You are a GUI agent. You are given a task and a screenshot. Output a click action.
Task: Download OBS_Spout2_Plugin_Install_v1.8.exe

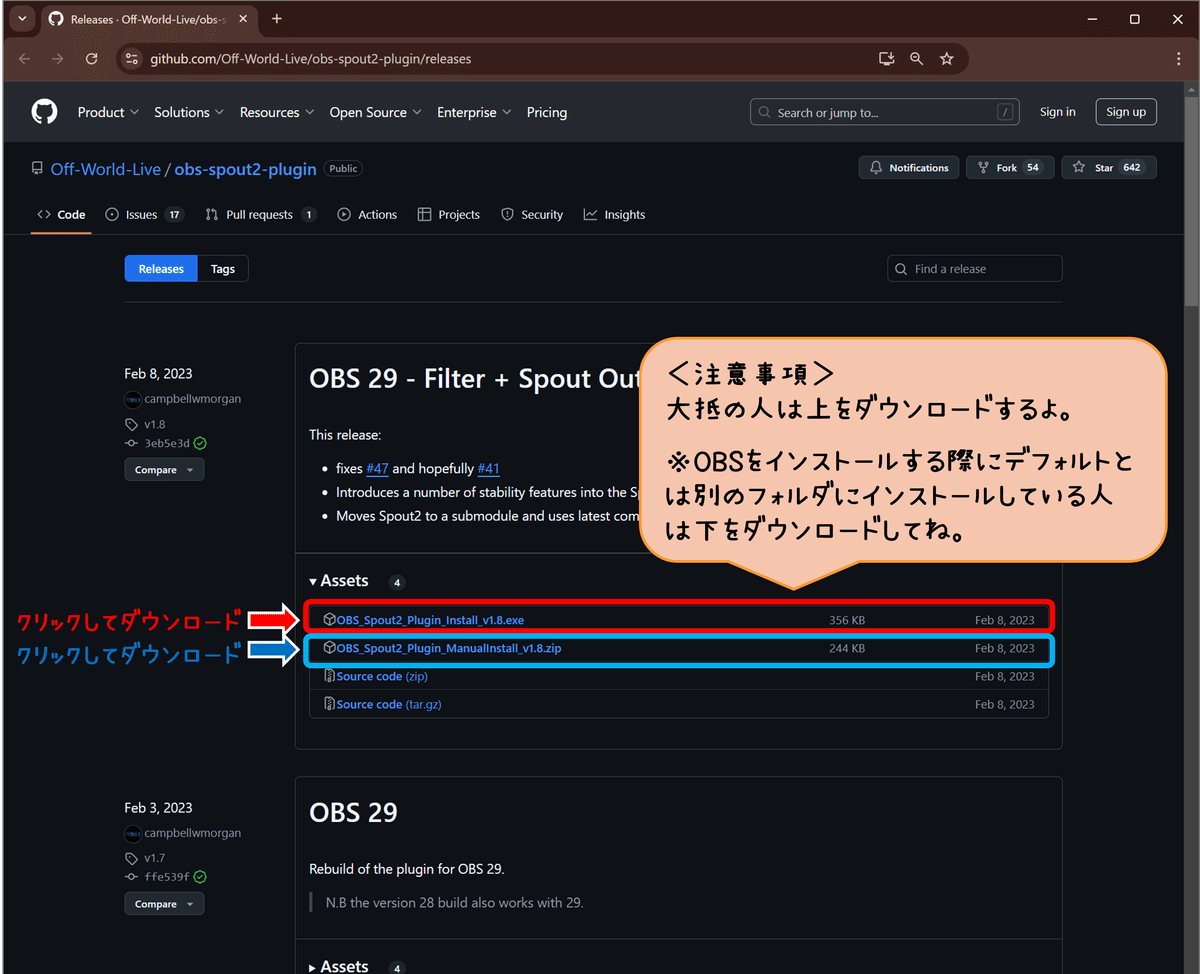click(x=430, y=620)
